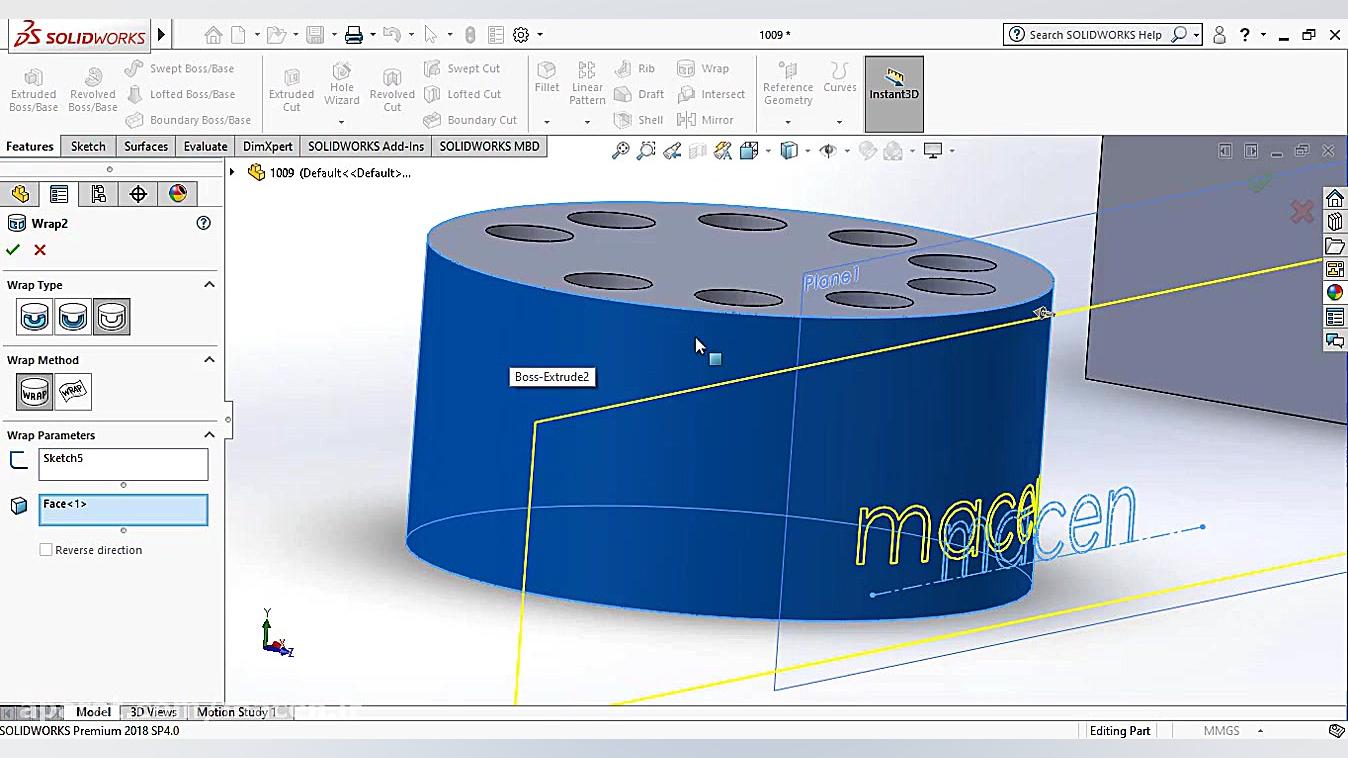
Task: Enable the Reverse direction checkbox
Action: (46, 550)
